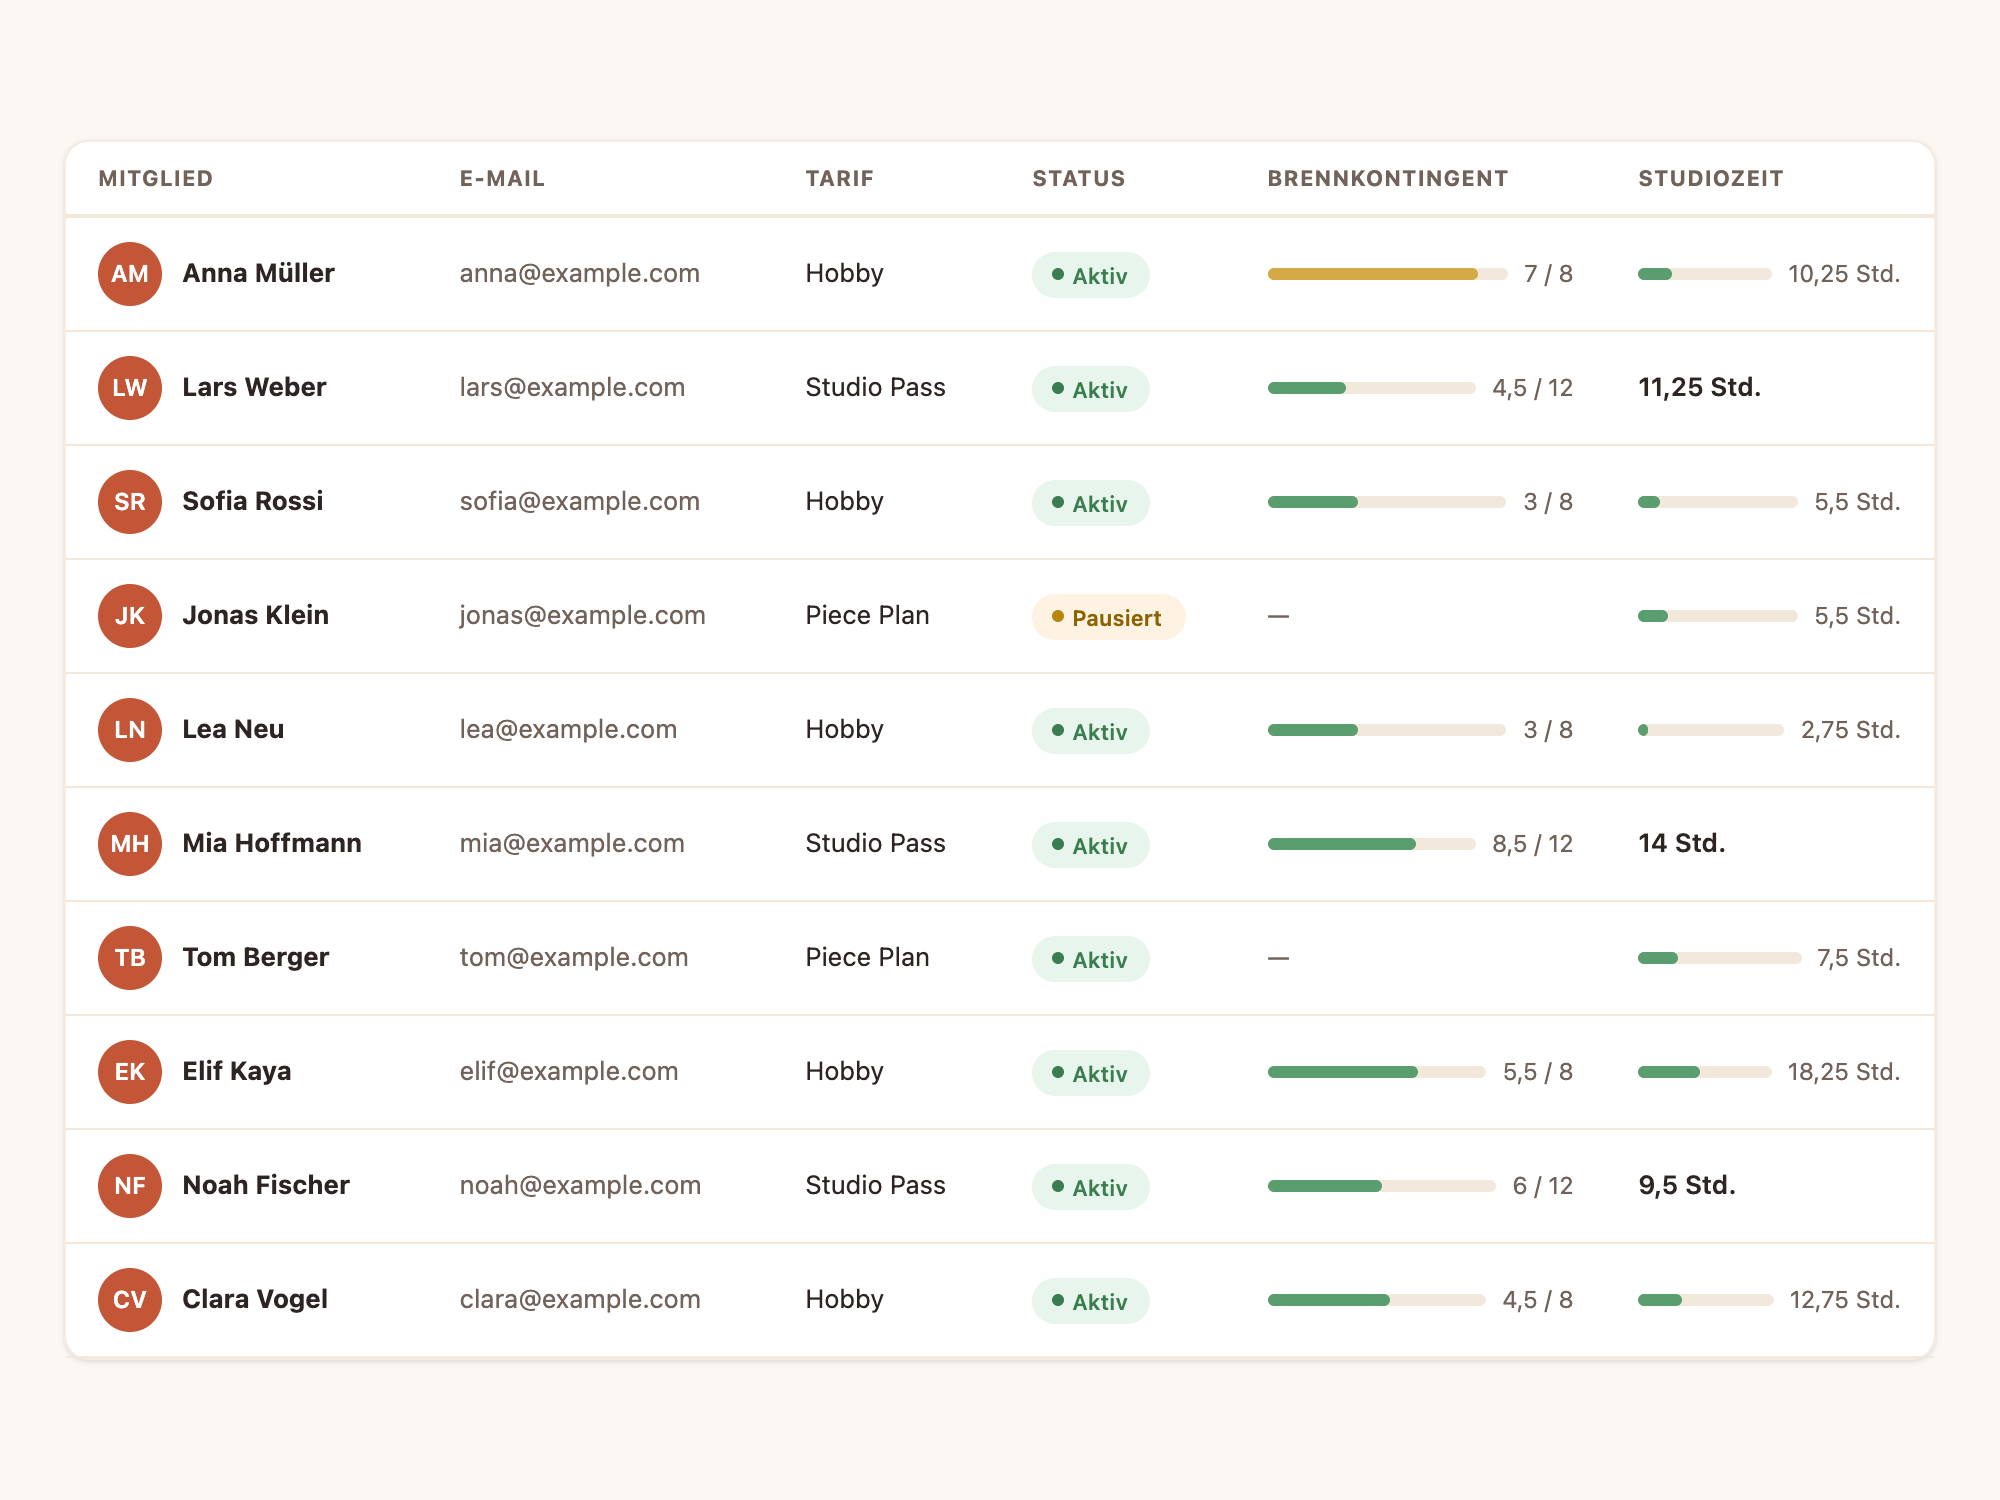The height and width of the screenshot is (1500, 2000).
Task: Click the 11,25 Std. value
Action: (1699, 388)
